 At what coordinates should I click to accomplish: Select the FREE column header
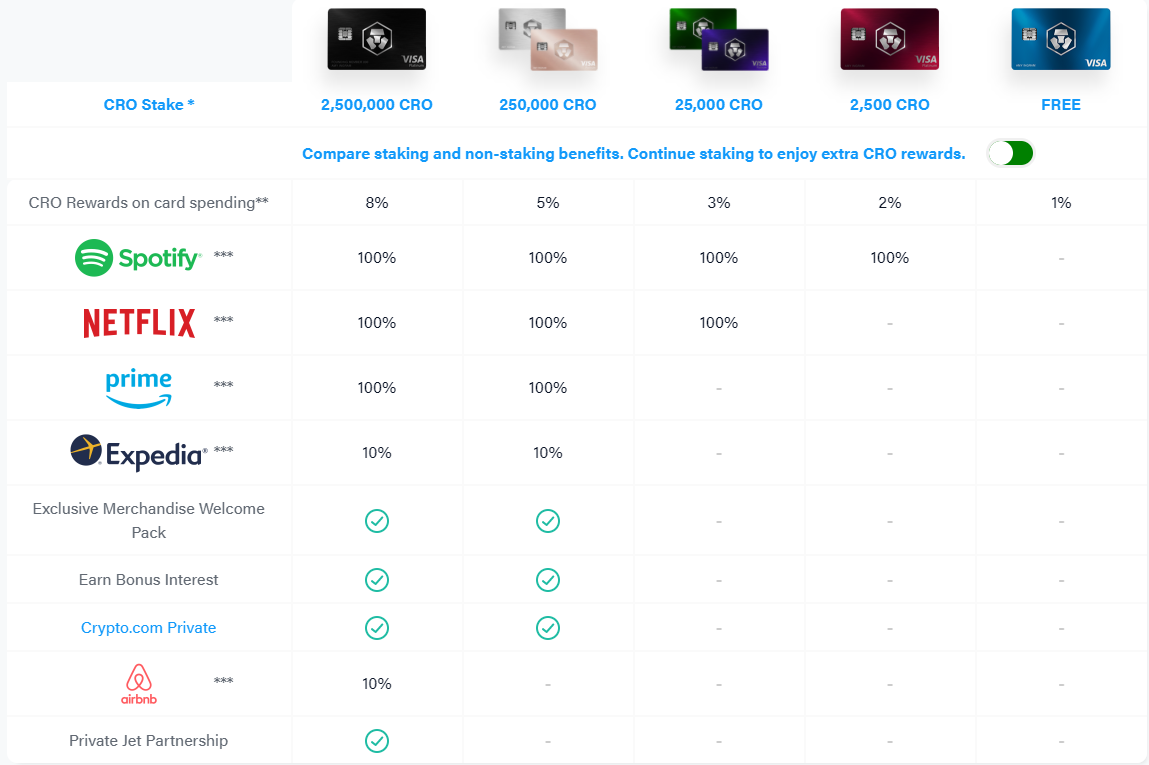click(x=1060, y=104)
